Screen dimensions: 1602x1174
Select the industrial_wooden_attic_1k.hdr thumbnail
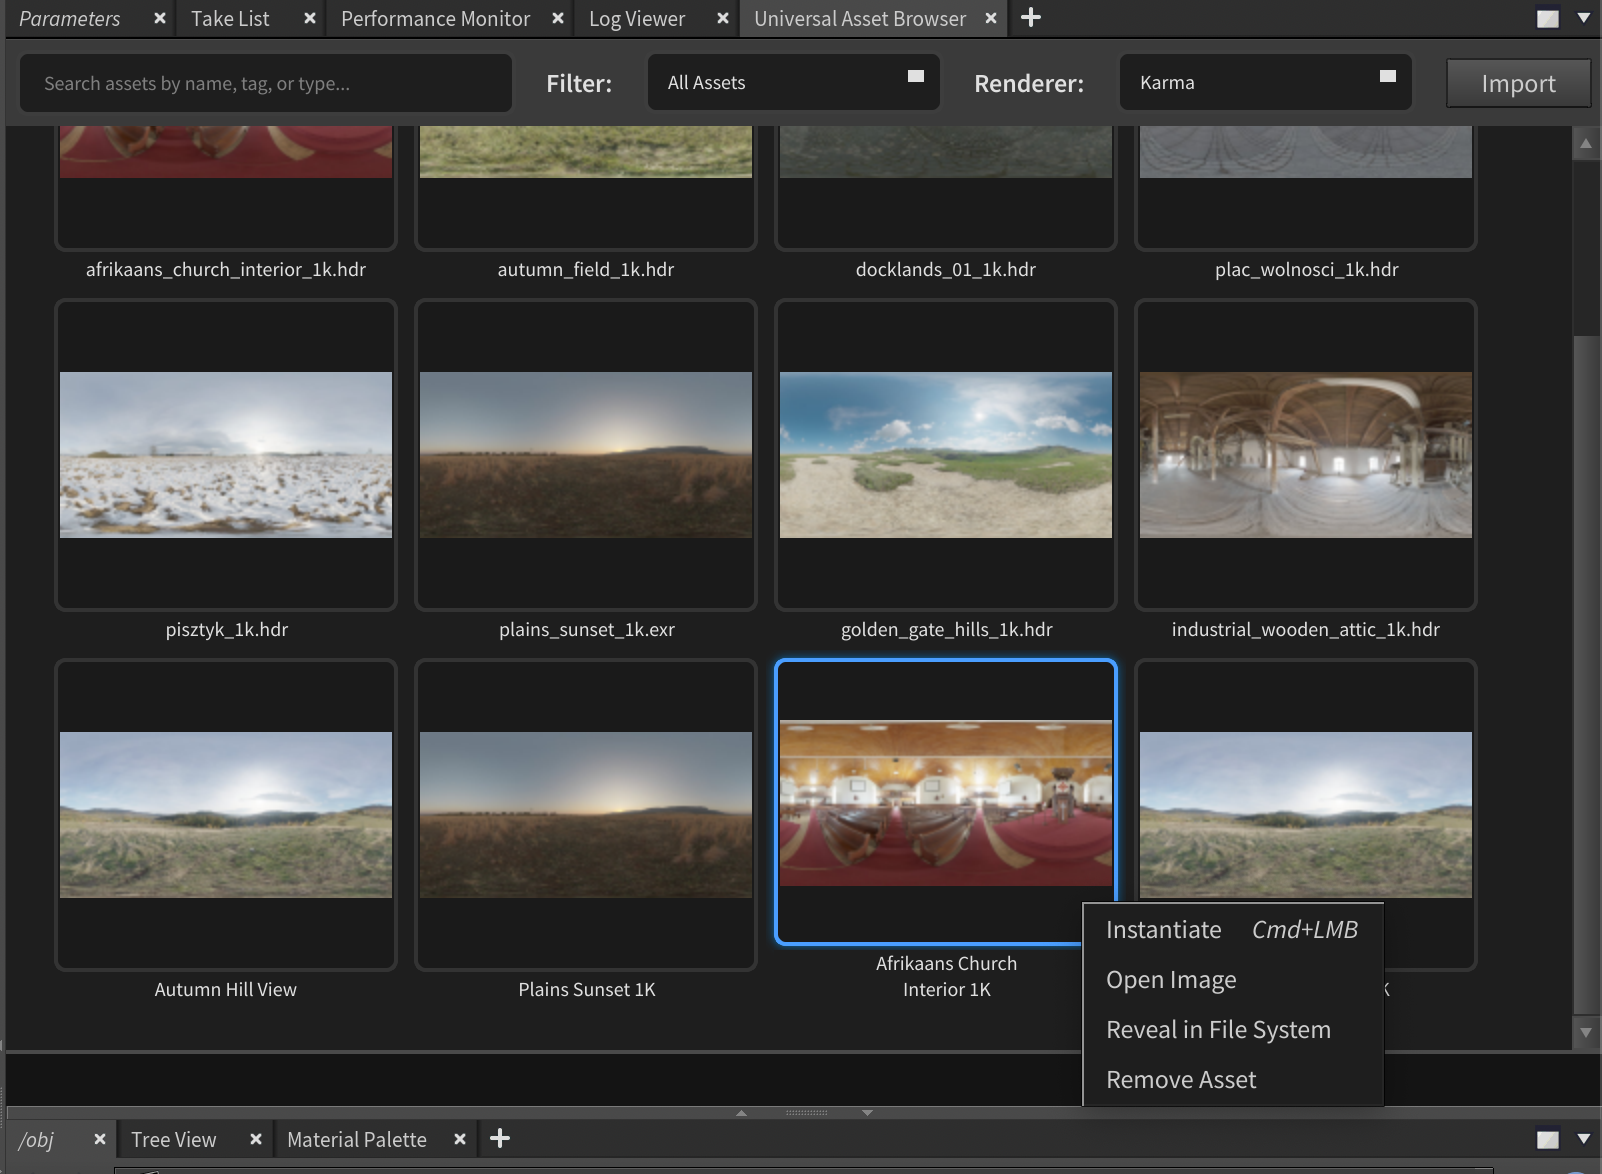(1305, 455)
